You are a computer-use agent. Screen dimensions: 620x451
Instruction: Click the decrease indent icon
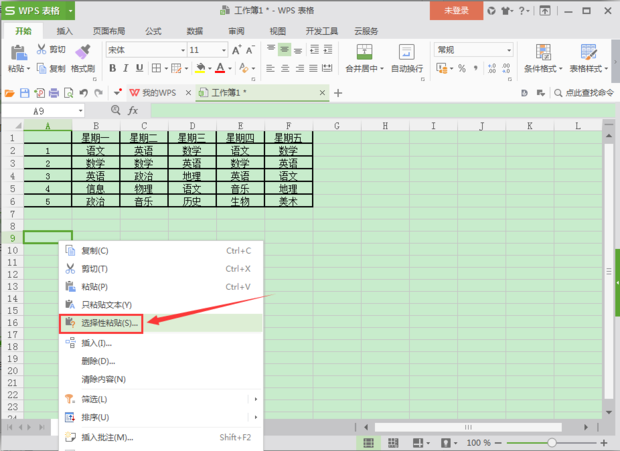click(314, 49)
